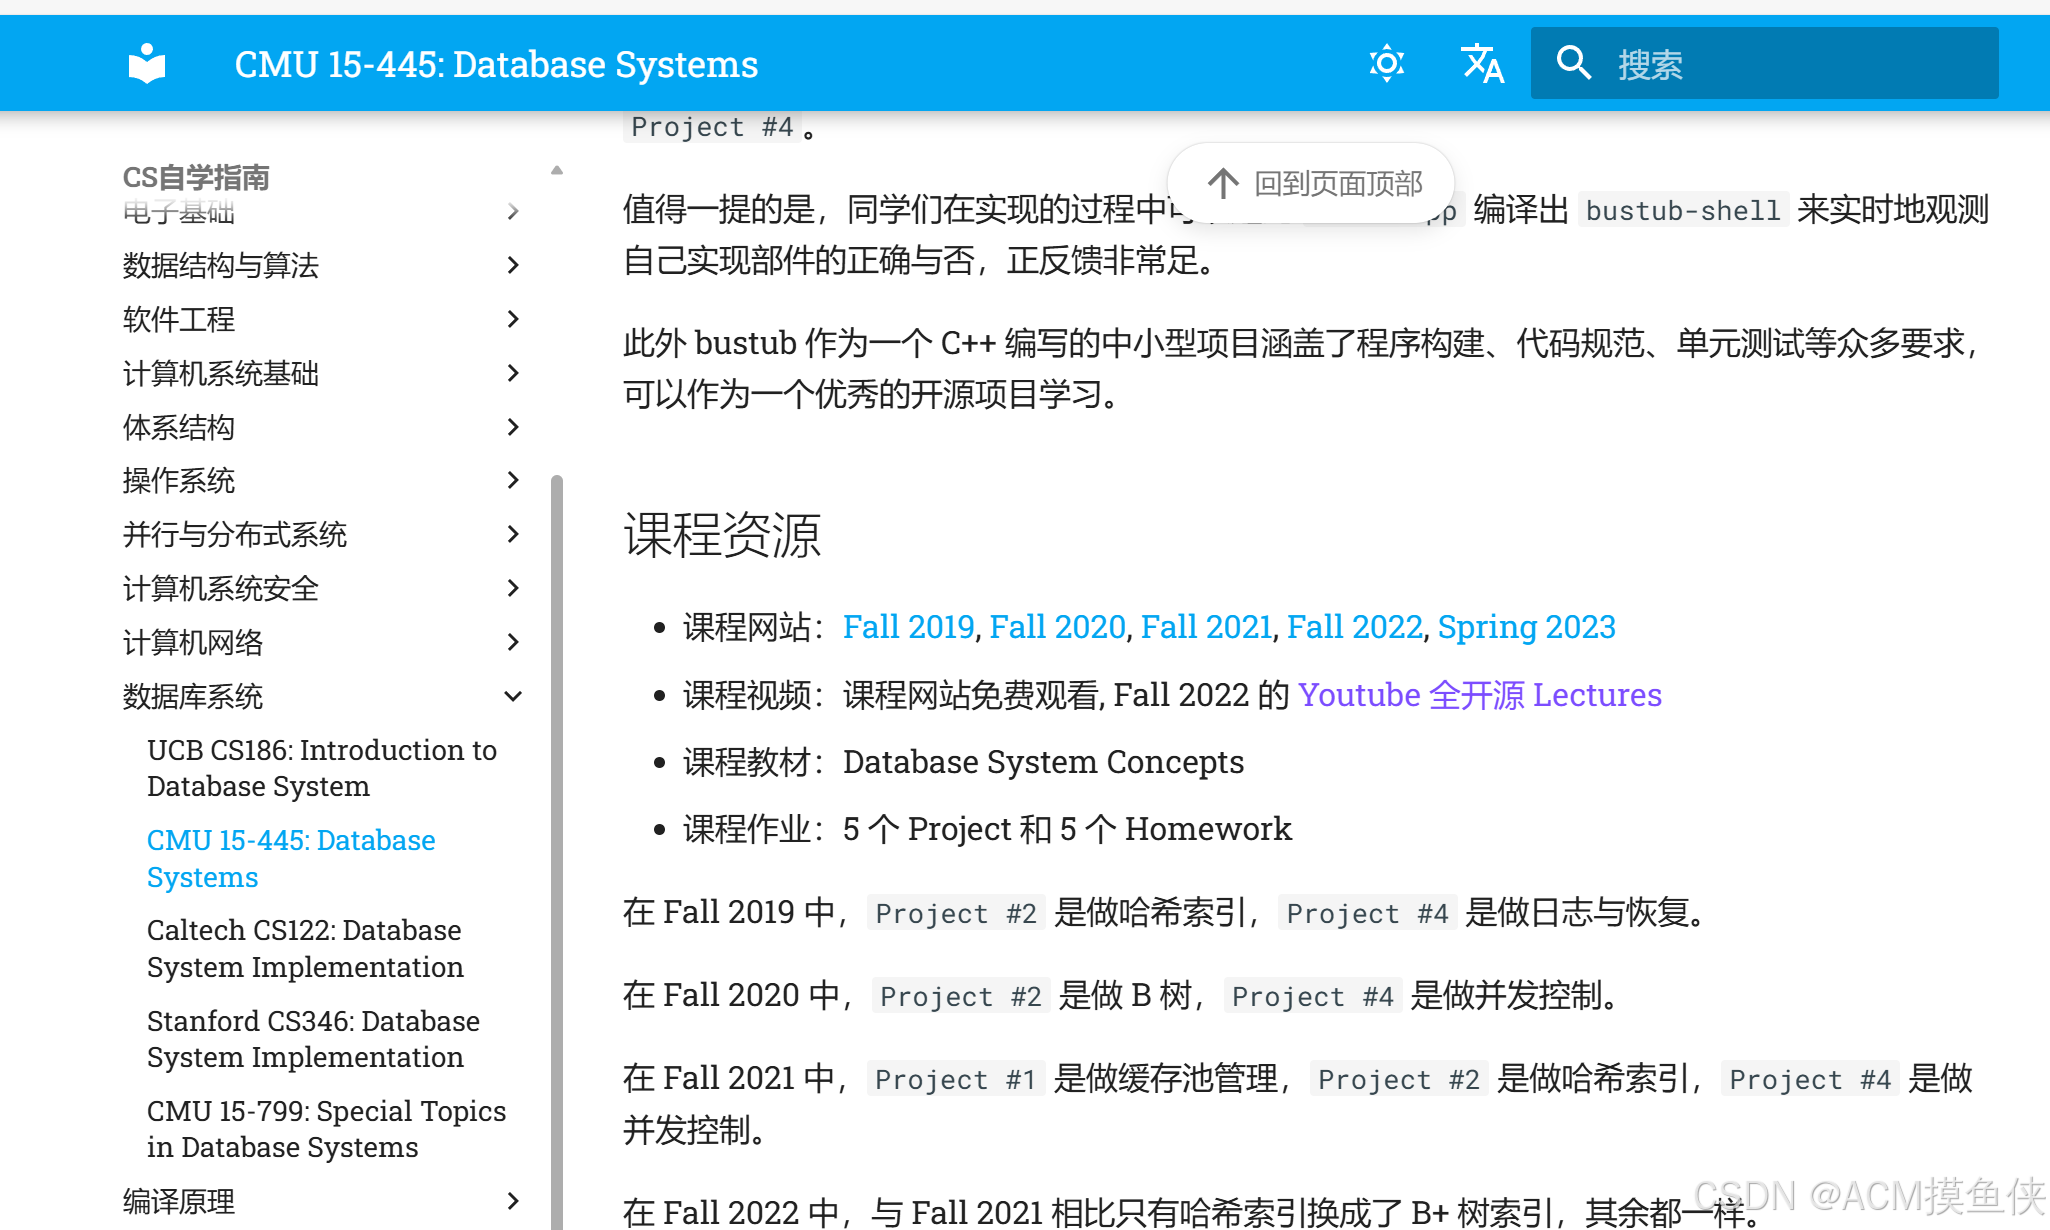Toggle the light/dark theme icon
Viewport: 2050px width, 1230px height.
tap(1386, 64)
